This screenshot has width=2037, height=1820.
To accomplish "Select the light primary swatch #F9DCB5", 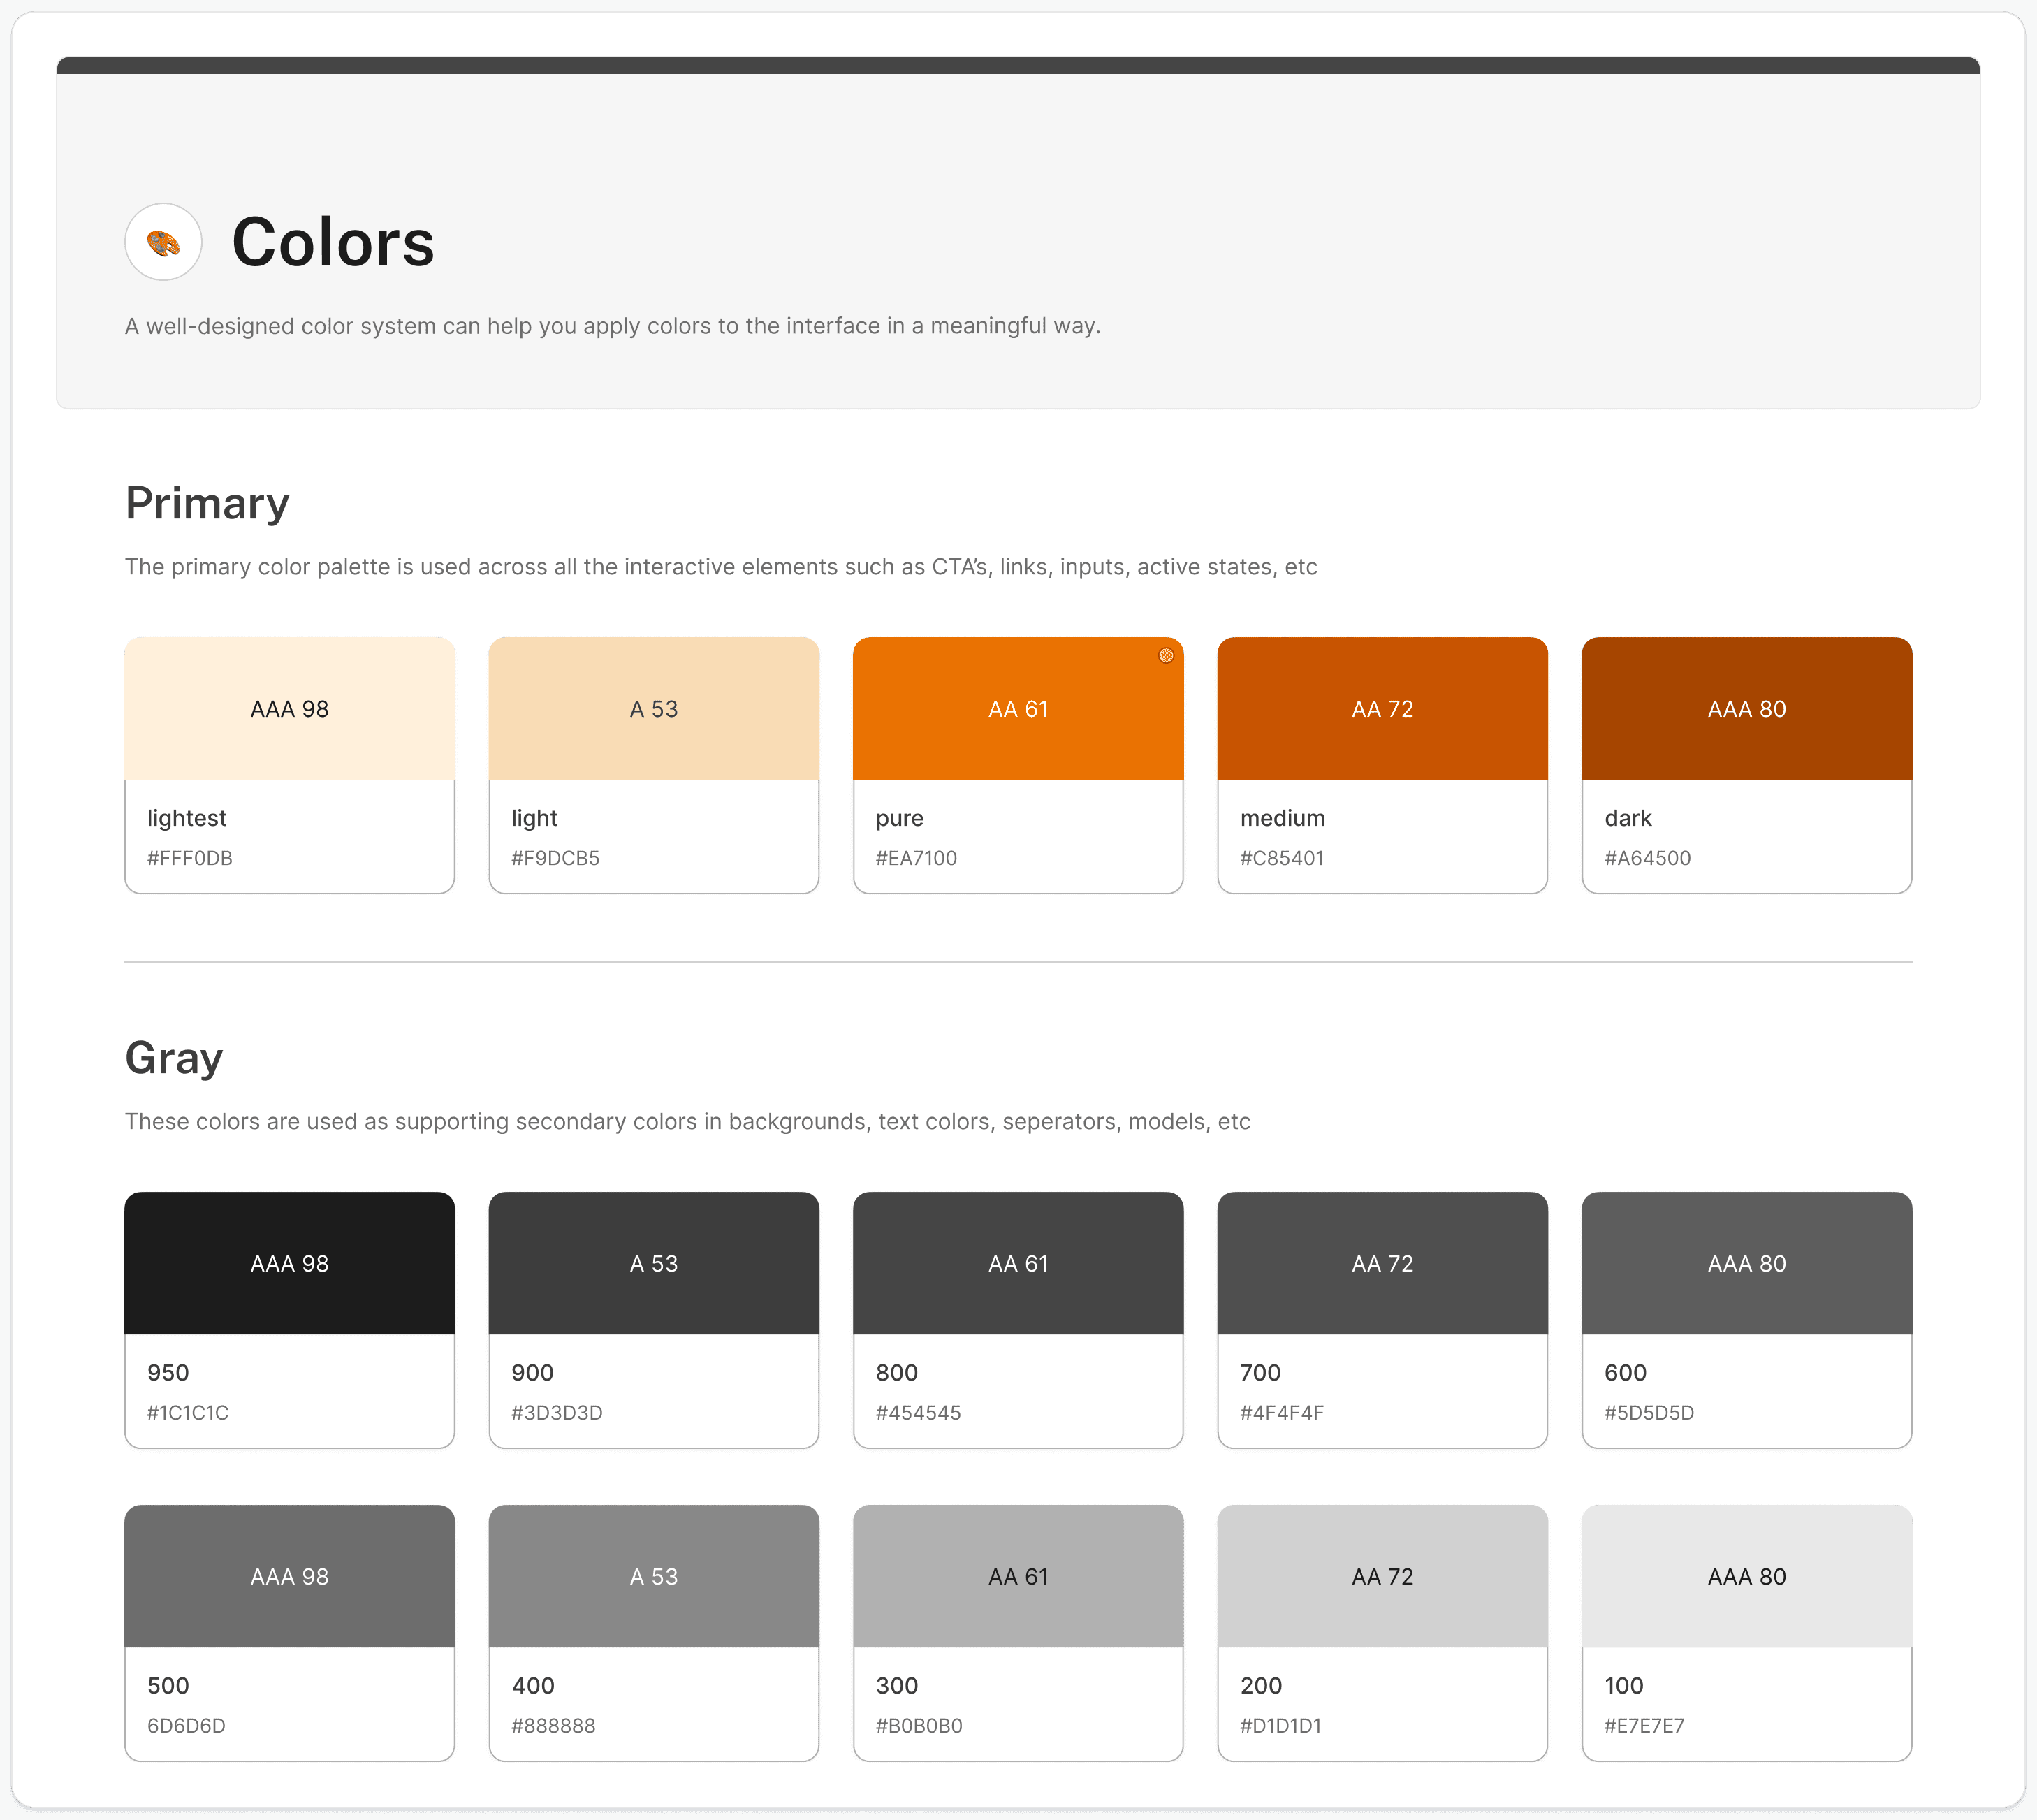I will click(654, 709).
